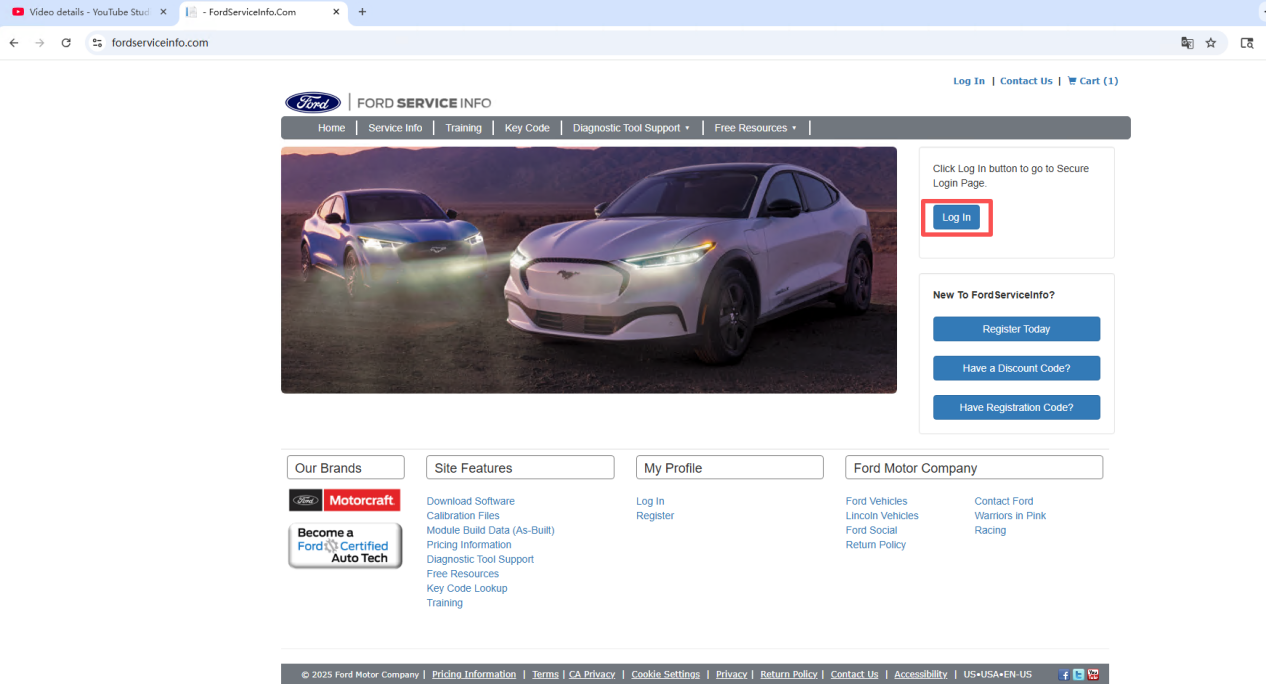Screen dimensions: 1266x684
Task: Click the Register Today button
Action: [1016, 329]
